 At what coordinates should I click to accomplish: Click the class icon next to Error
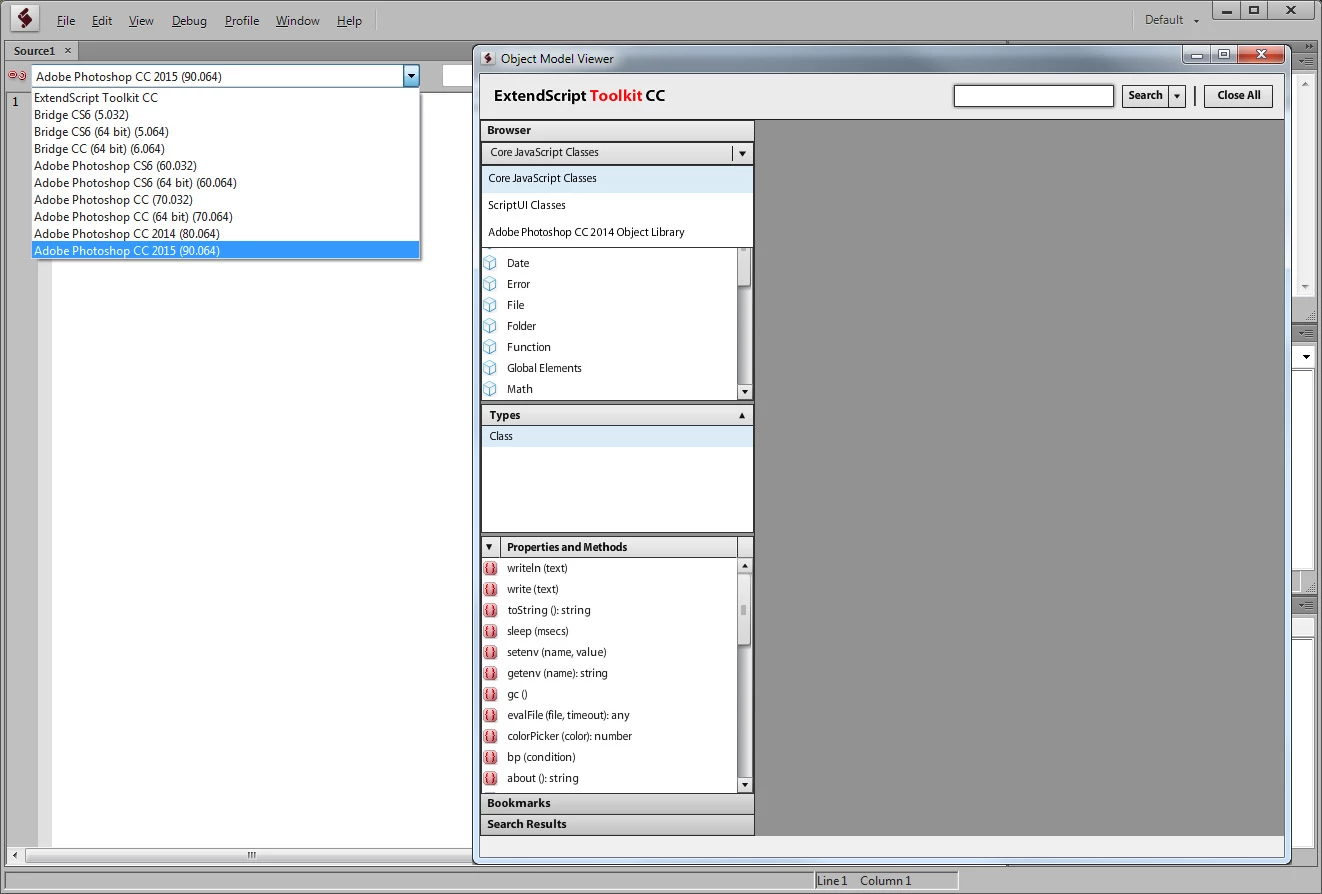[x=490, y=284]
